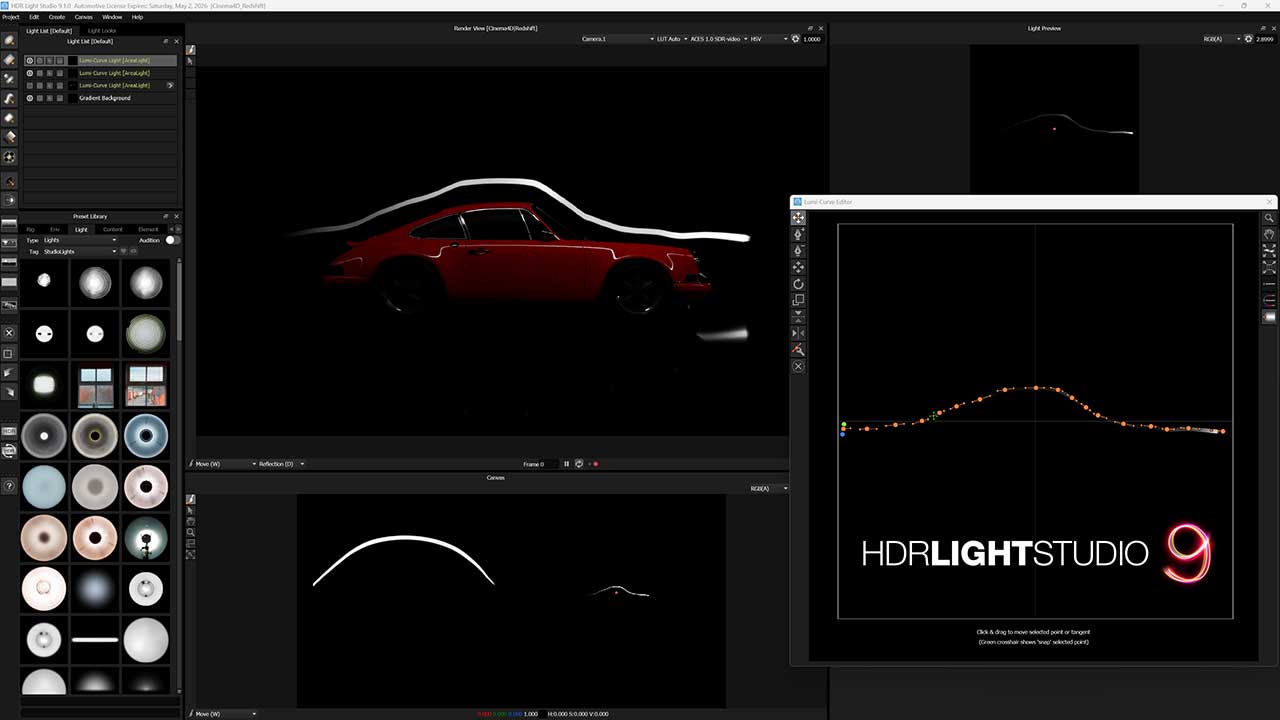Select the window-shaped light preset thumbnail
Screen dimensions: 1280x720
click(95, 385)
